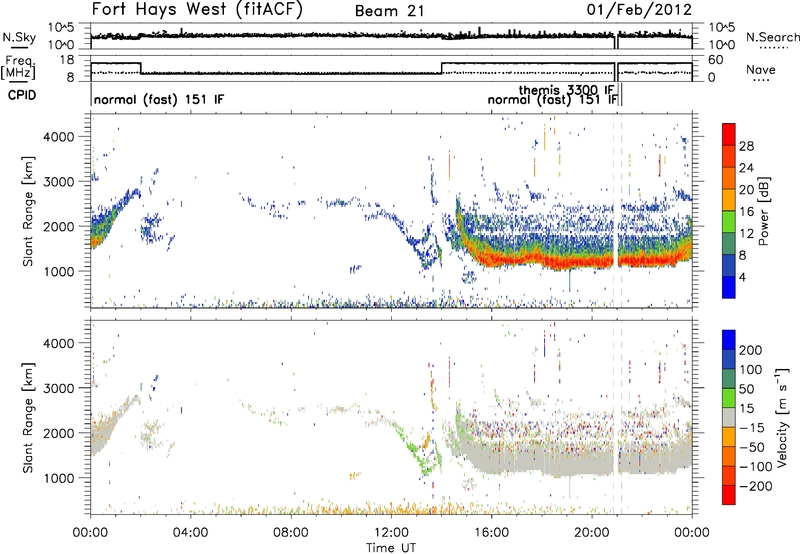
Task: Click the "Velocity [m s-1]" colorbar title
Action: coord(782,417)
